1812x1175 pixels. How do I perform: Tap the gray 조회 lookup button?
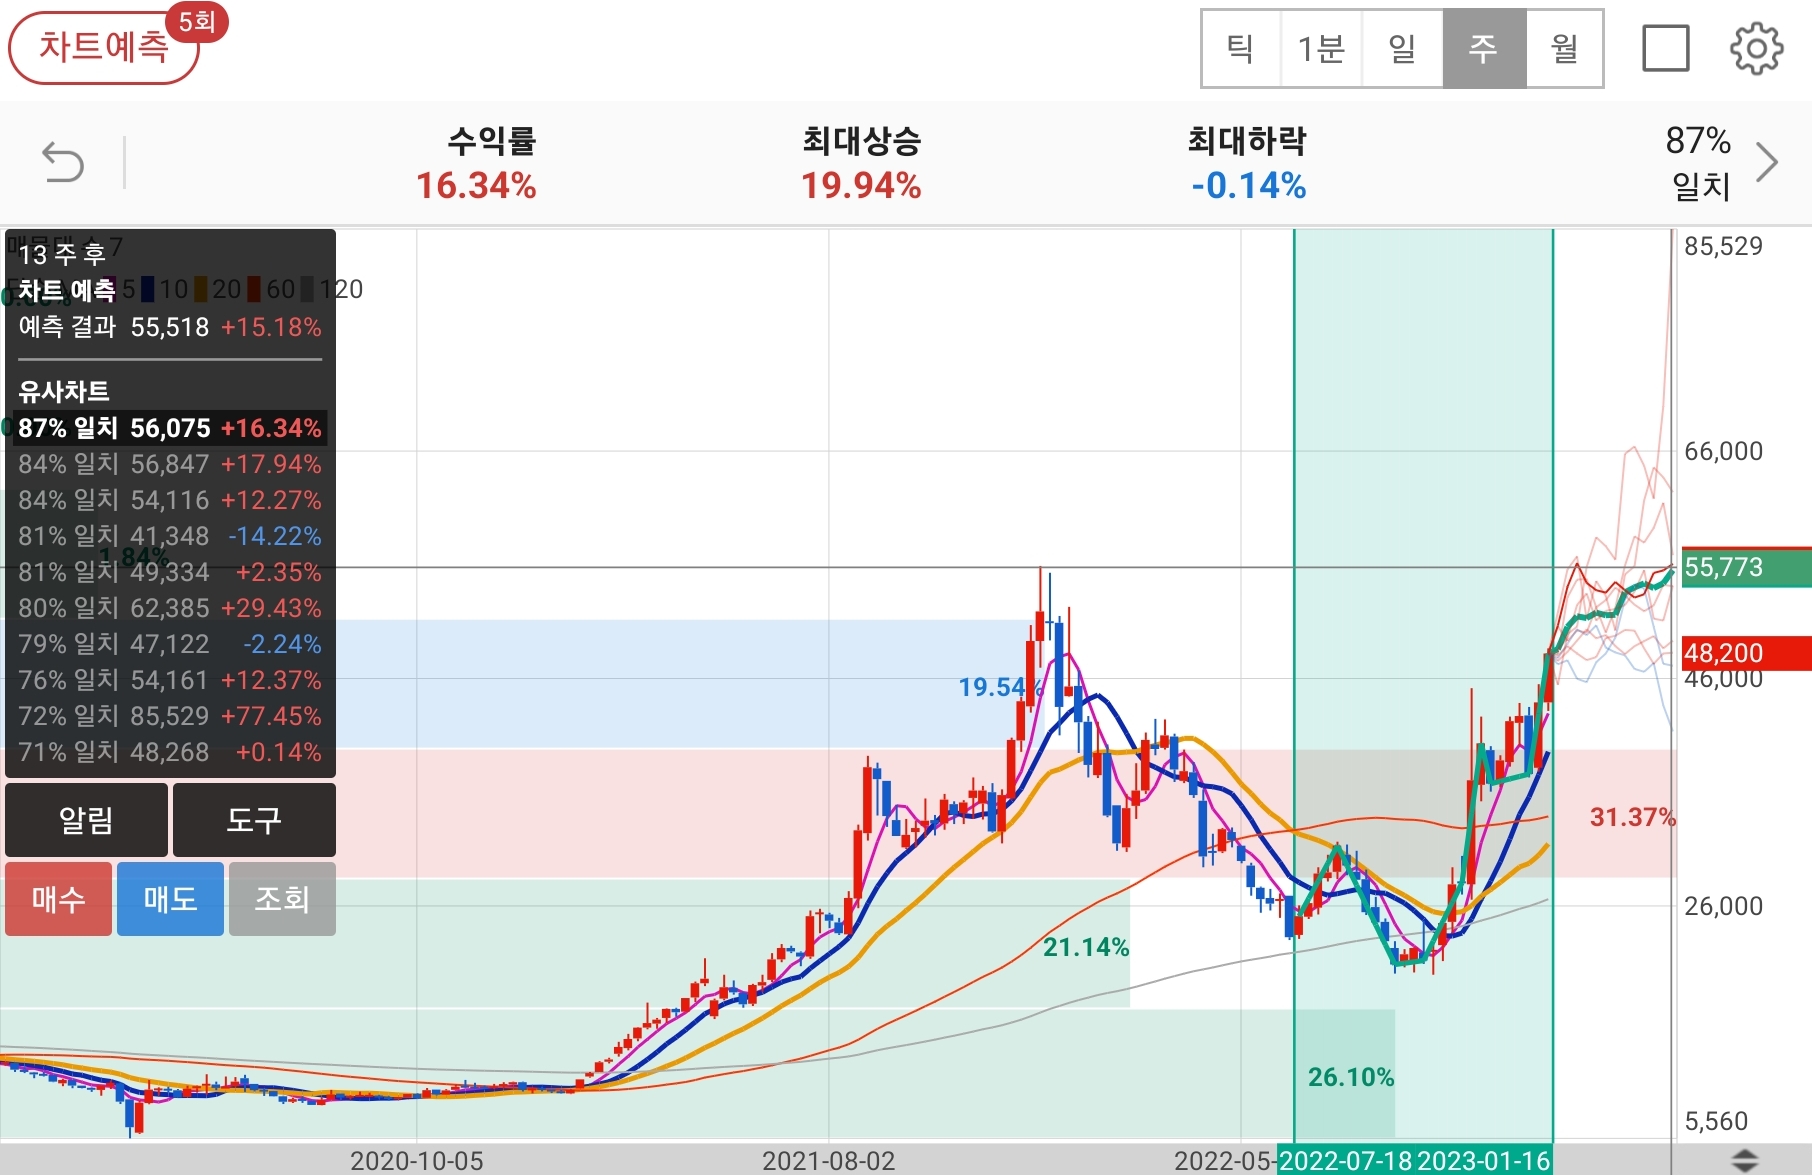coord(282,899)
